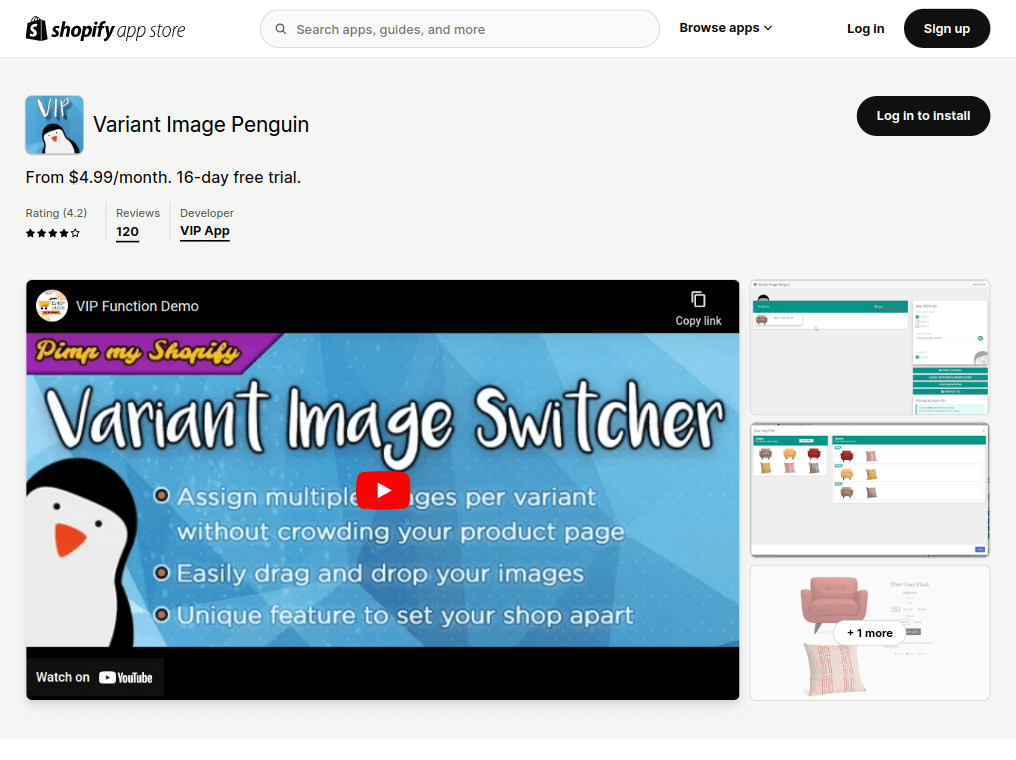The width and height of the screenshot is (1016, 760).
Task: Click the Shopify app store logo
Action: coord(104,28)
